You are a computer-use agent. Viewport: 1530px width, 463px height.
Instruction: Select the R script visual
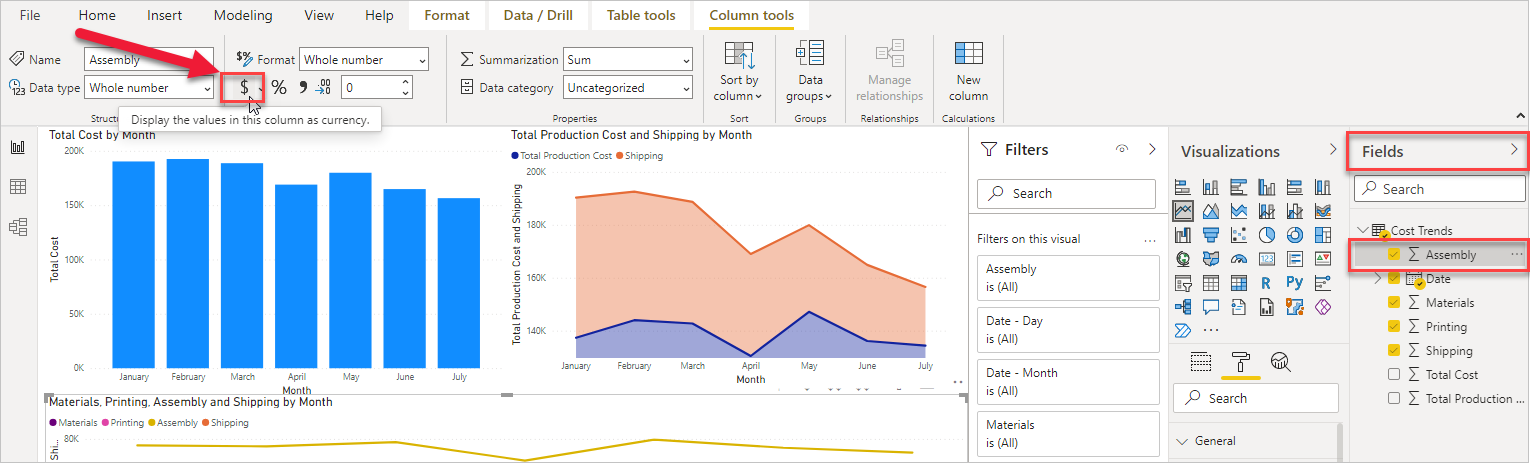coord(1267,283)
